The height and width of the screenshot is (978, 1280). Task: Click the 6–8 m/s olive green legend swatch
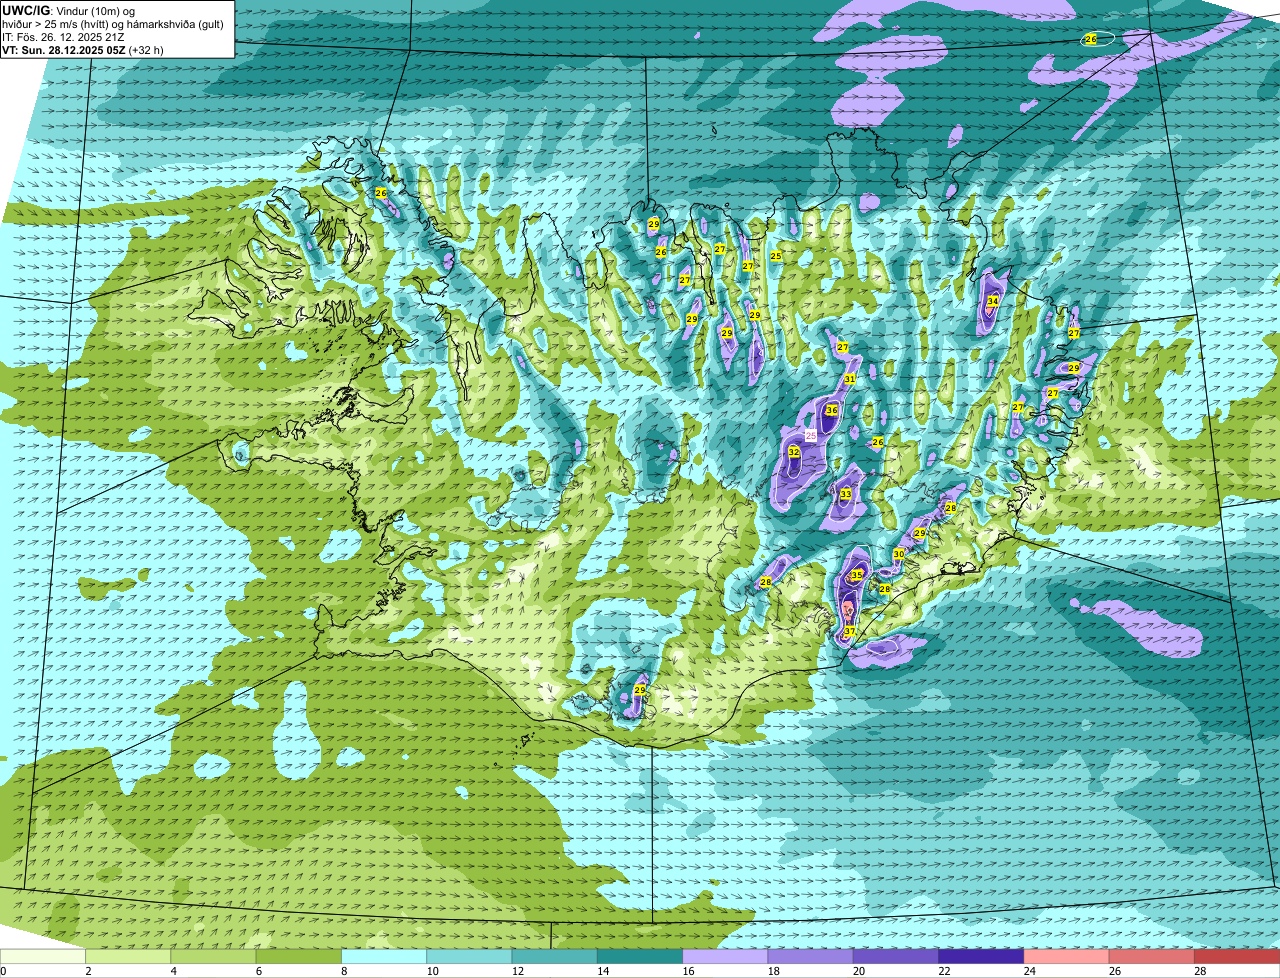point(299,956)
